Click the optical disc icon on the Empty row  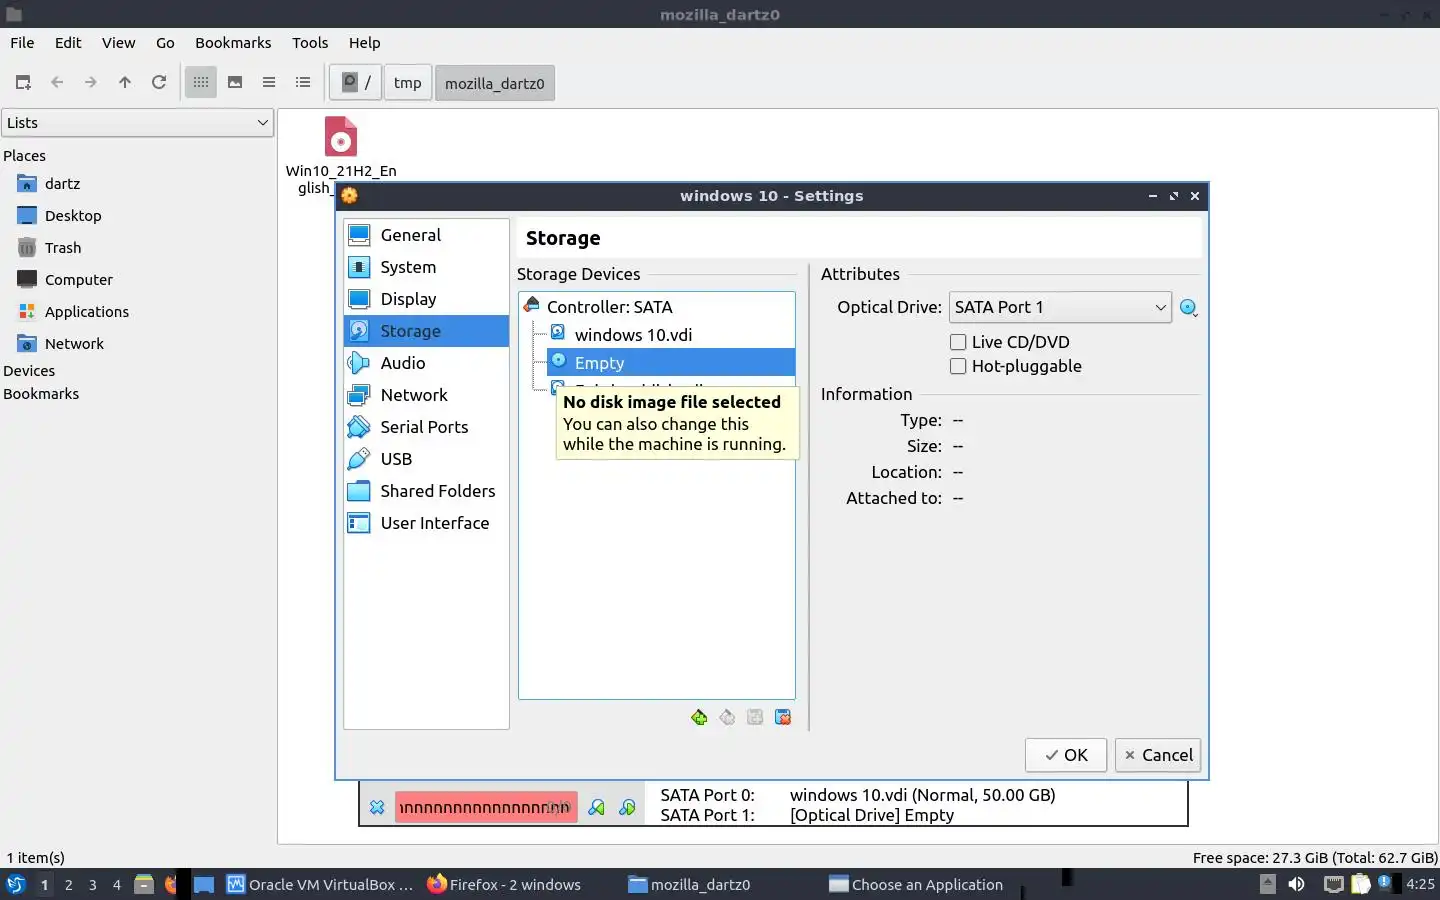point(558,361)
